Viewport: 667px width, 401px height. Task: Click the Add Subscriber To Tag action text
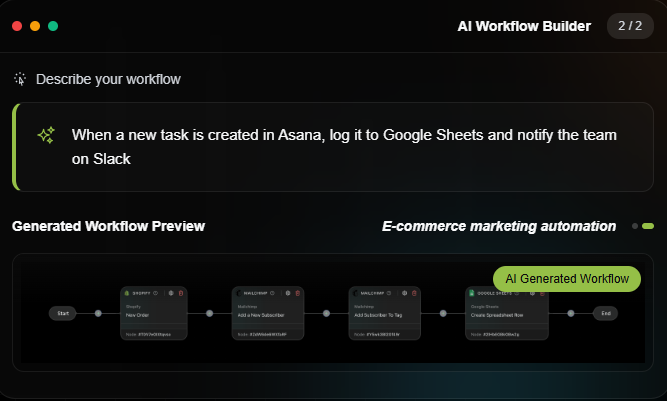[x=378, y=315]
